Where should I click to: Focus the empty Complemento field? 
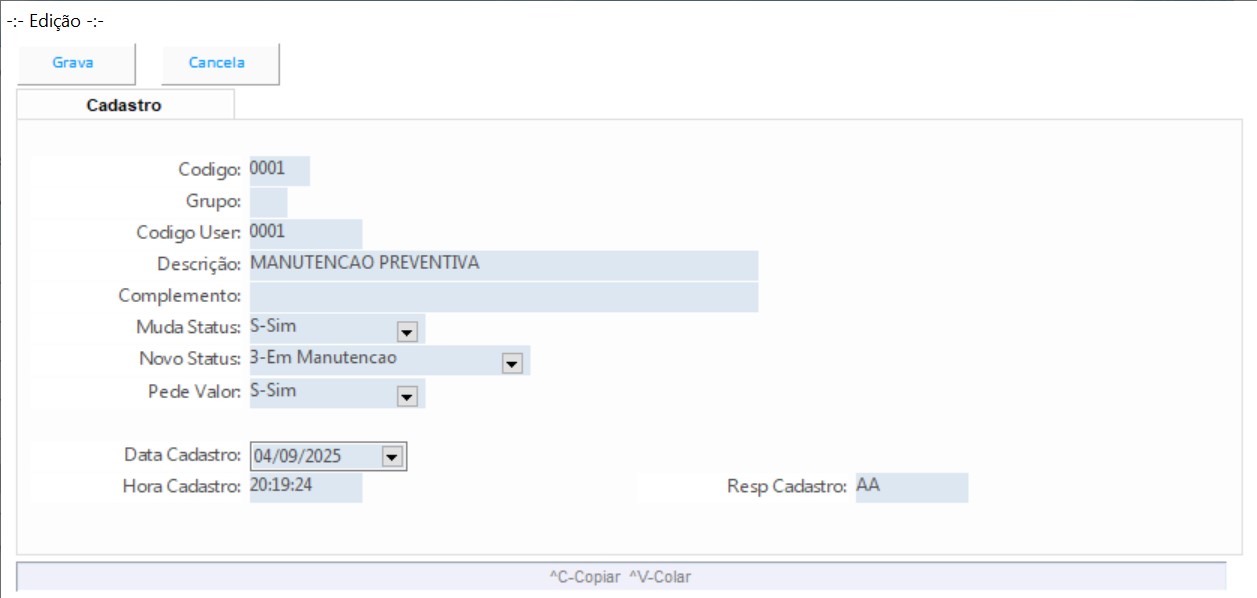tap(503, 297)
